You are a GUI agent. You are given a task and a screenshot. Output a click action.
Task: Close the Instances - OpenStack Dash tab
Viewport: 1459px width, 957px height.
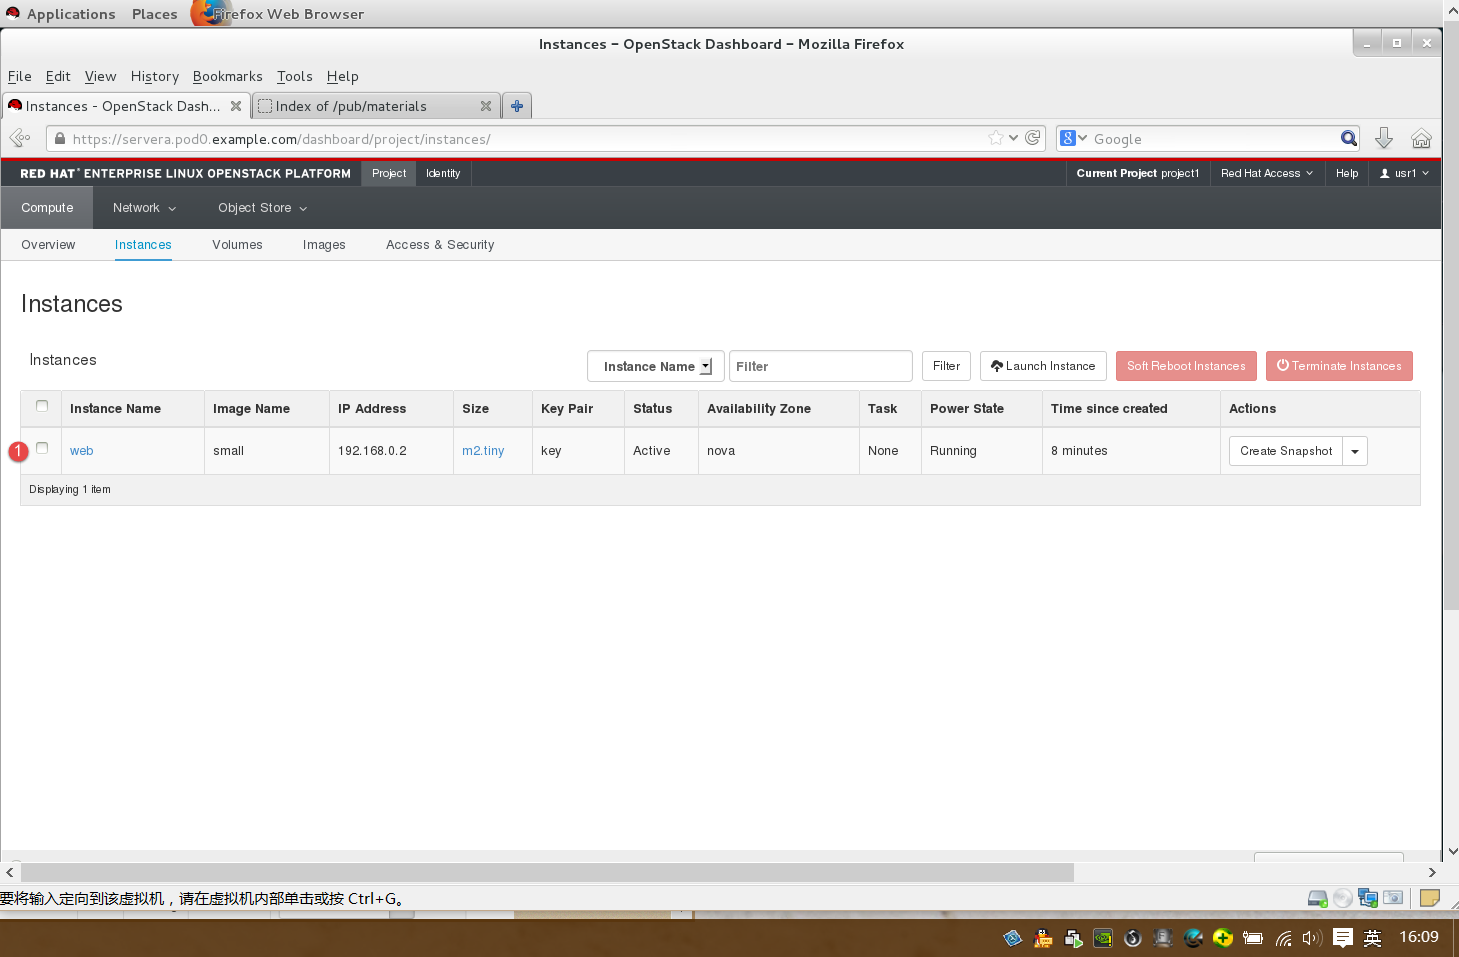coord(236,106)
